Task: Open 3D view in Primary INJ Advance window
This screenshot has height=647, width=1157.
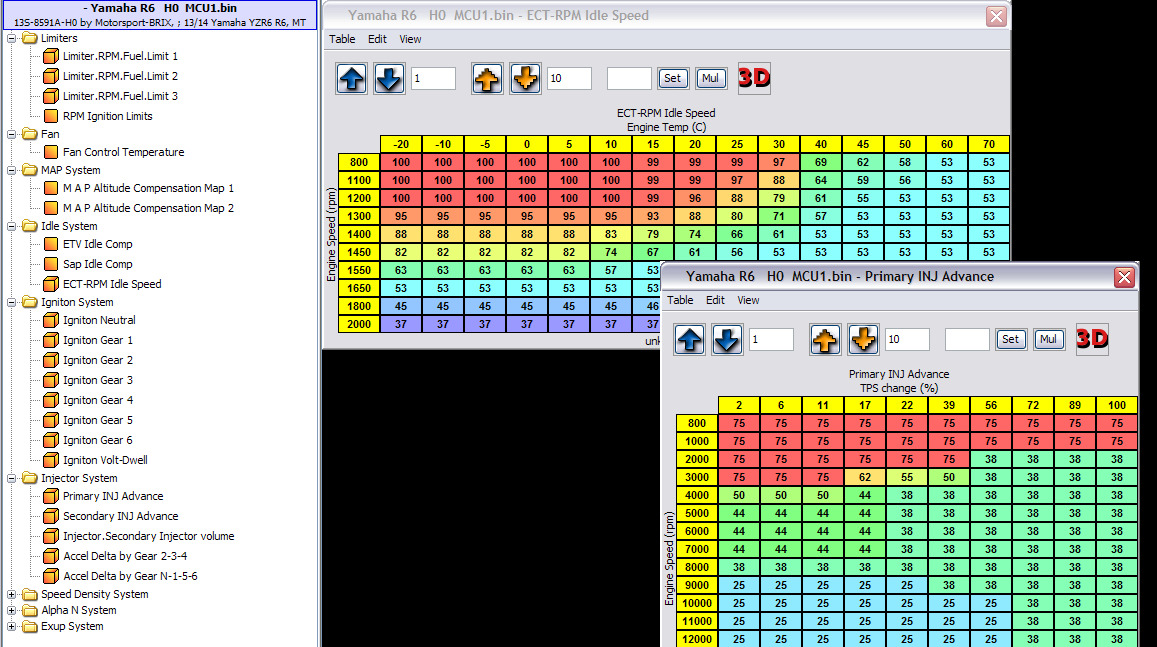Action: 1092,339
